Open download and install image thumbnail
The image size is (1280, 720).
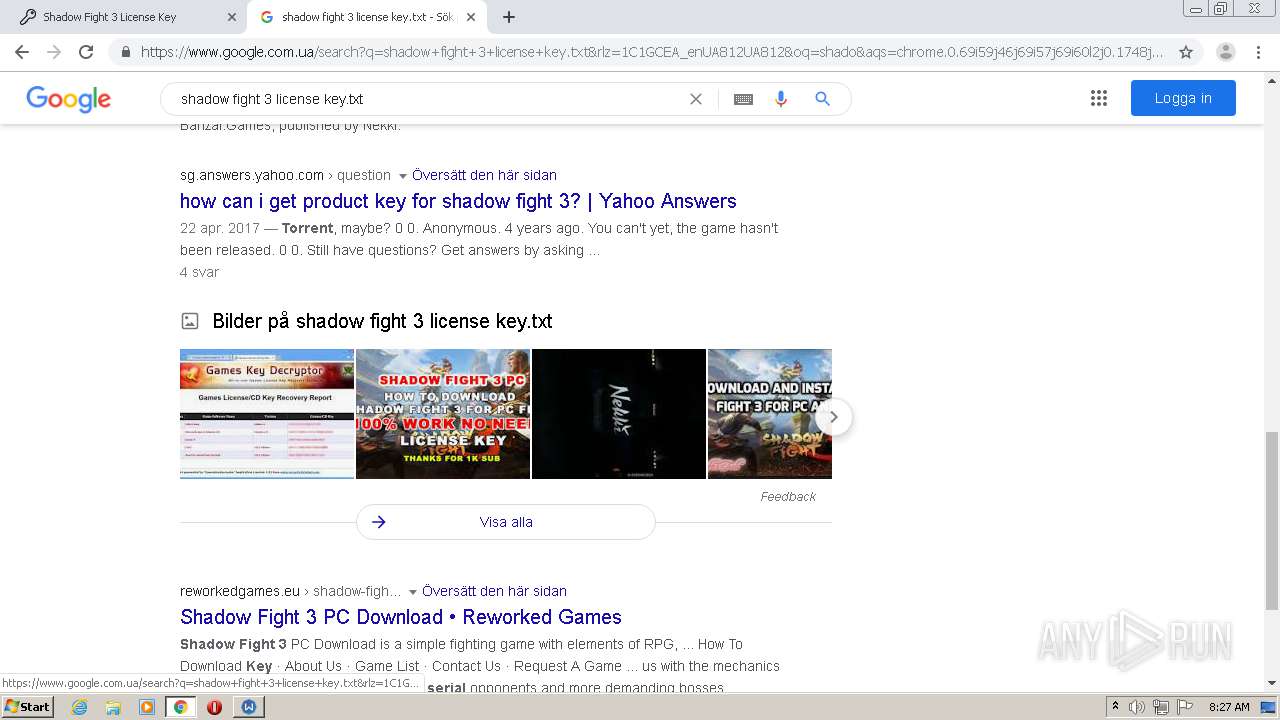click(770, 414)
